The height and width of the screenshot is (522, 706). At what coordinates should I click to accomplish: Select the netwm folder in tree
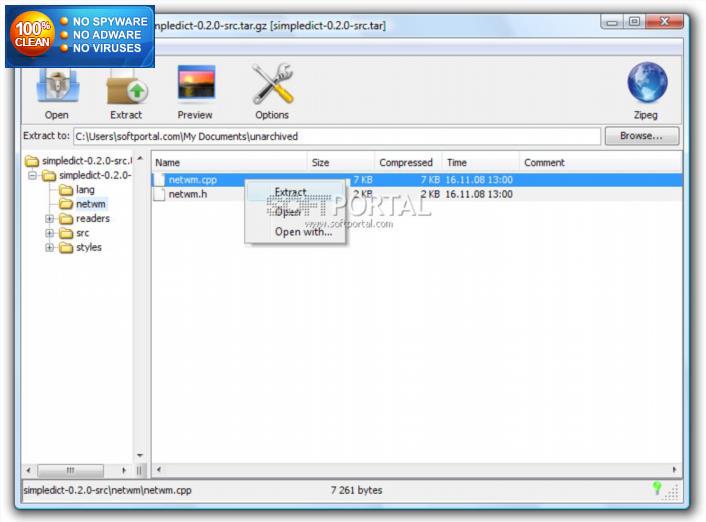tap(83, 204)
